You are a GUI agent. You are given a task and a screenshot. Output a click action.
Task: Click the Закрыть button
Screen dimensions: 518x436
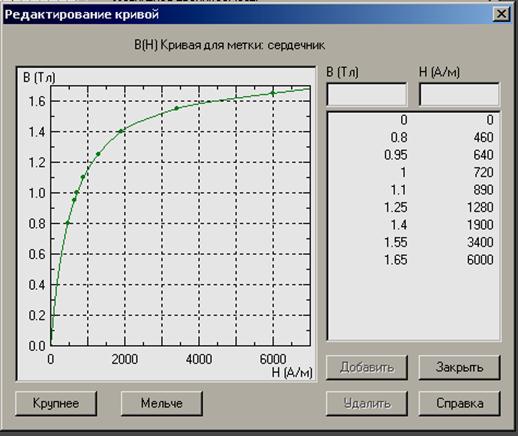click(x=459, y=367)
